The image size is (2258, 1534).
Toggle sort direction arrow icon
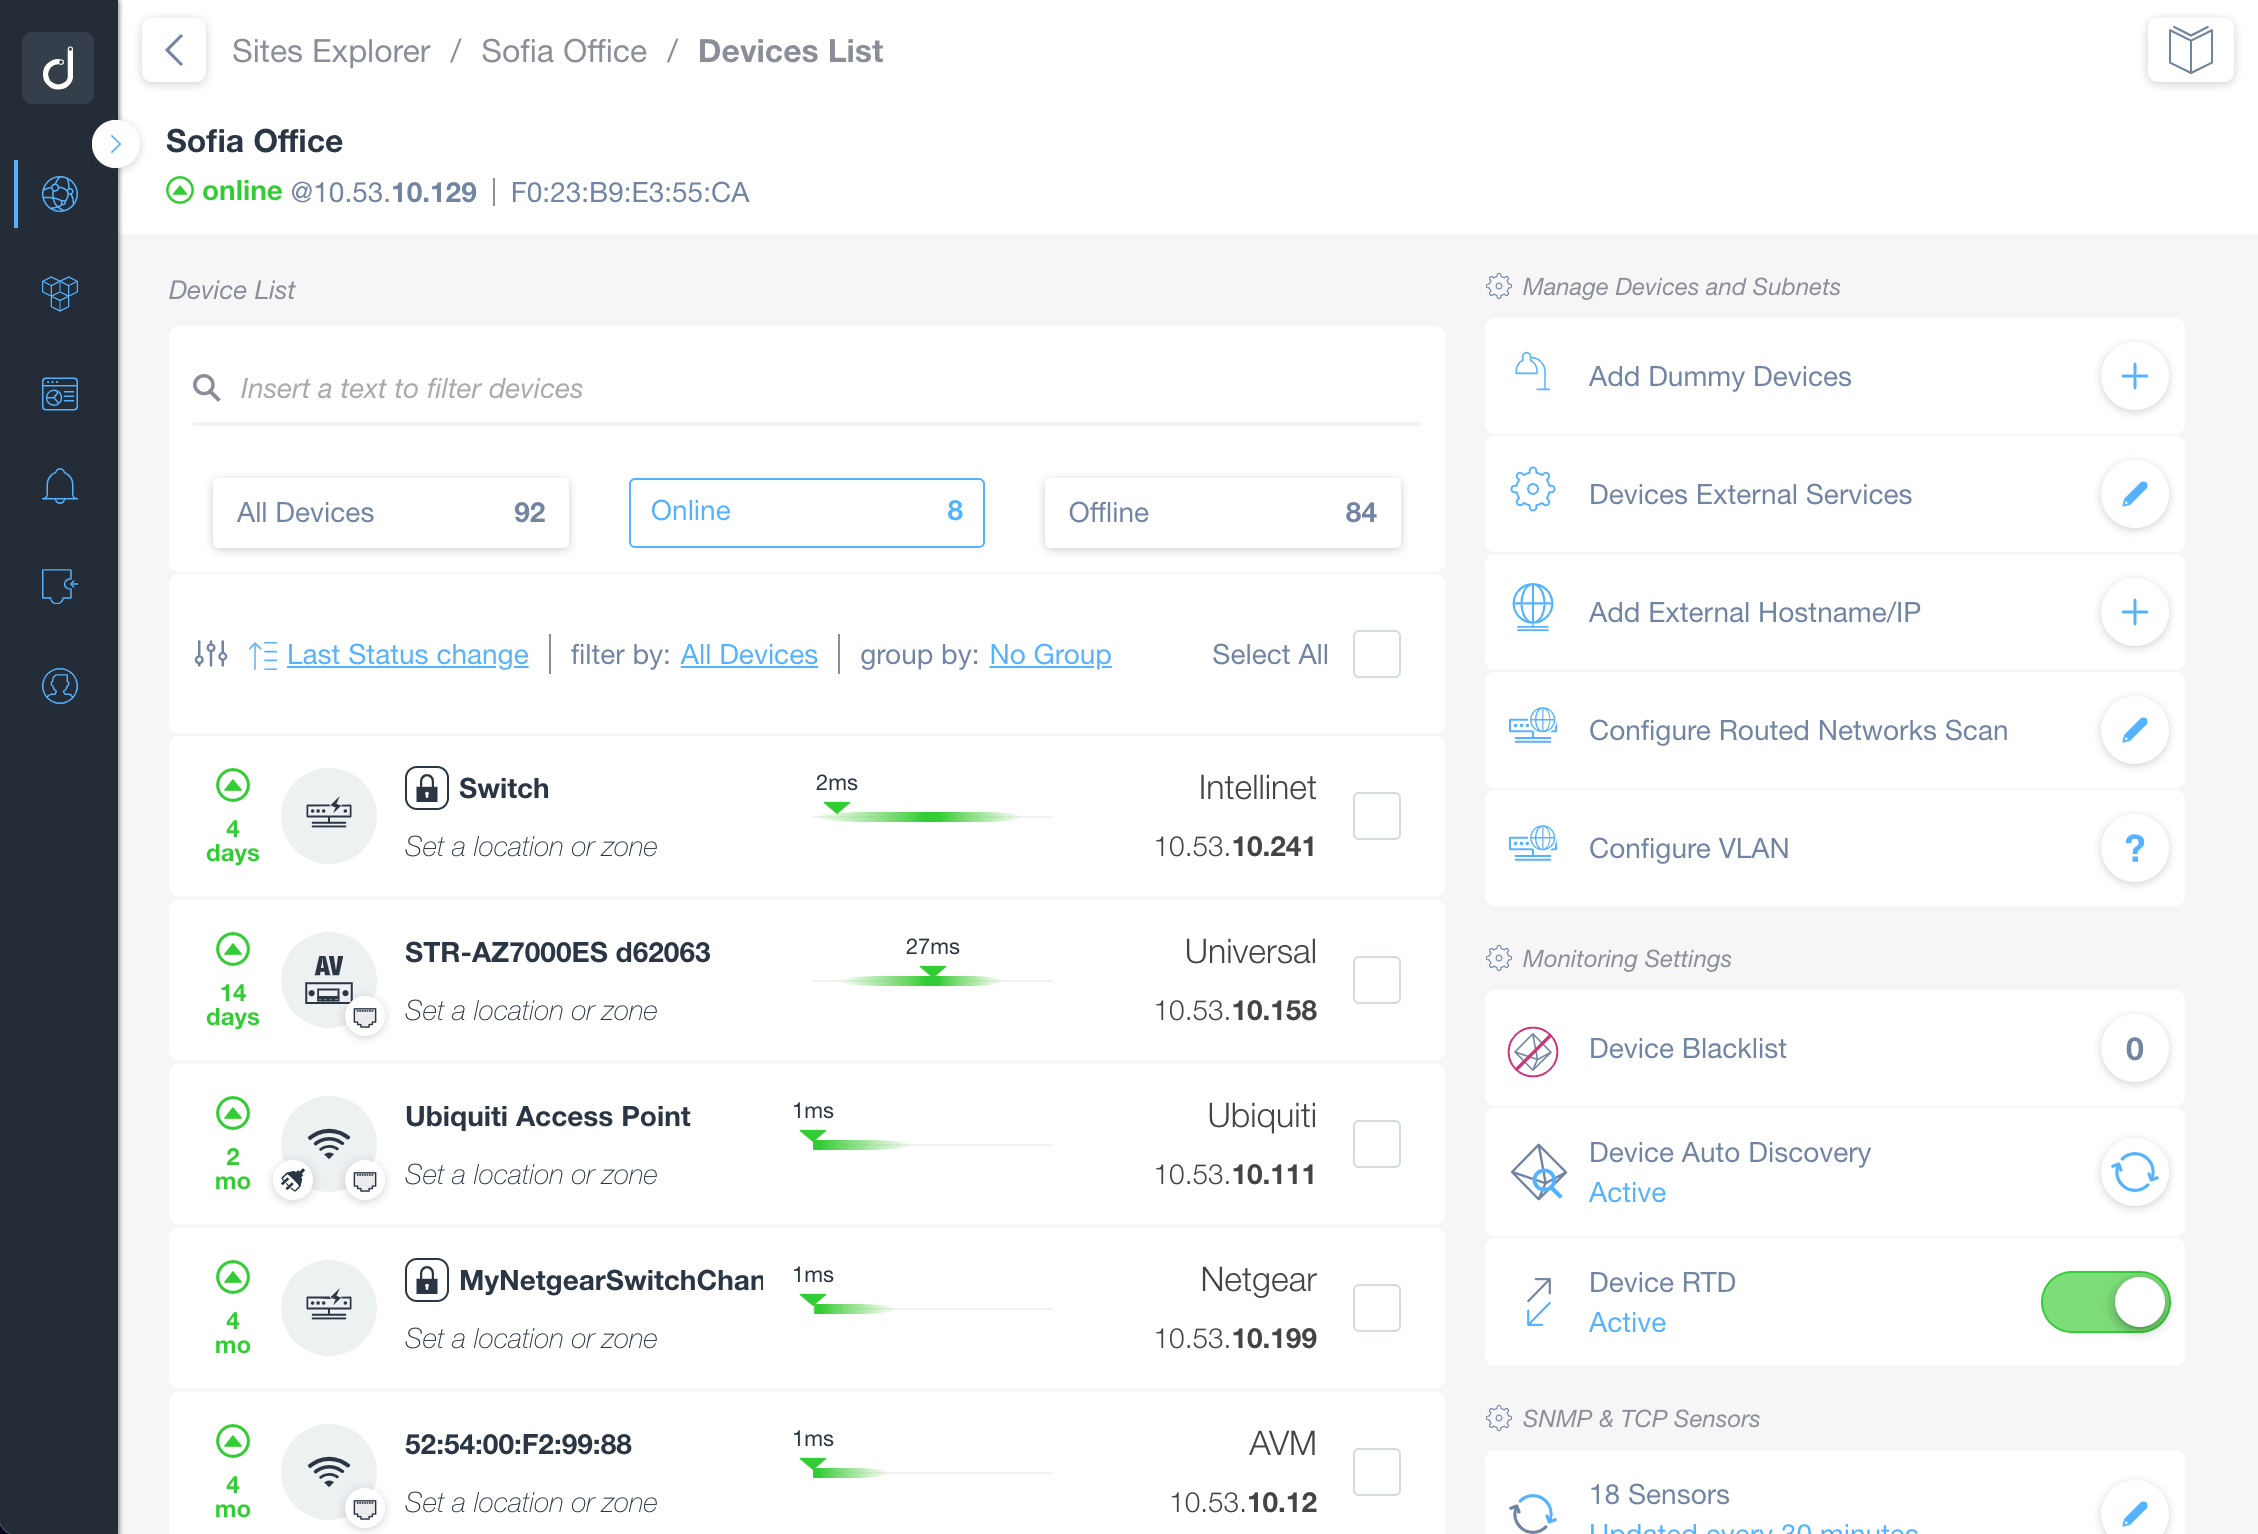(x=263, y=655)
